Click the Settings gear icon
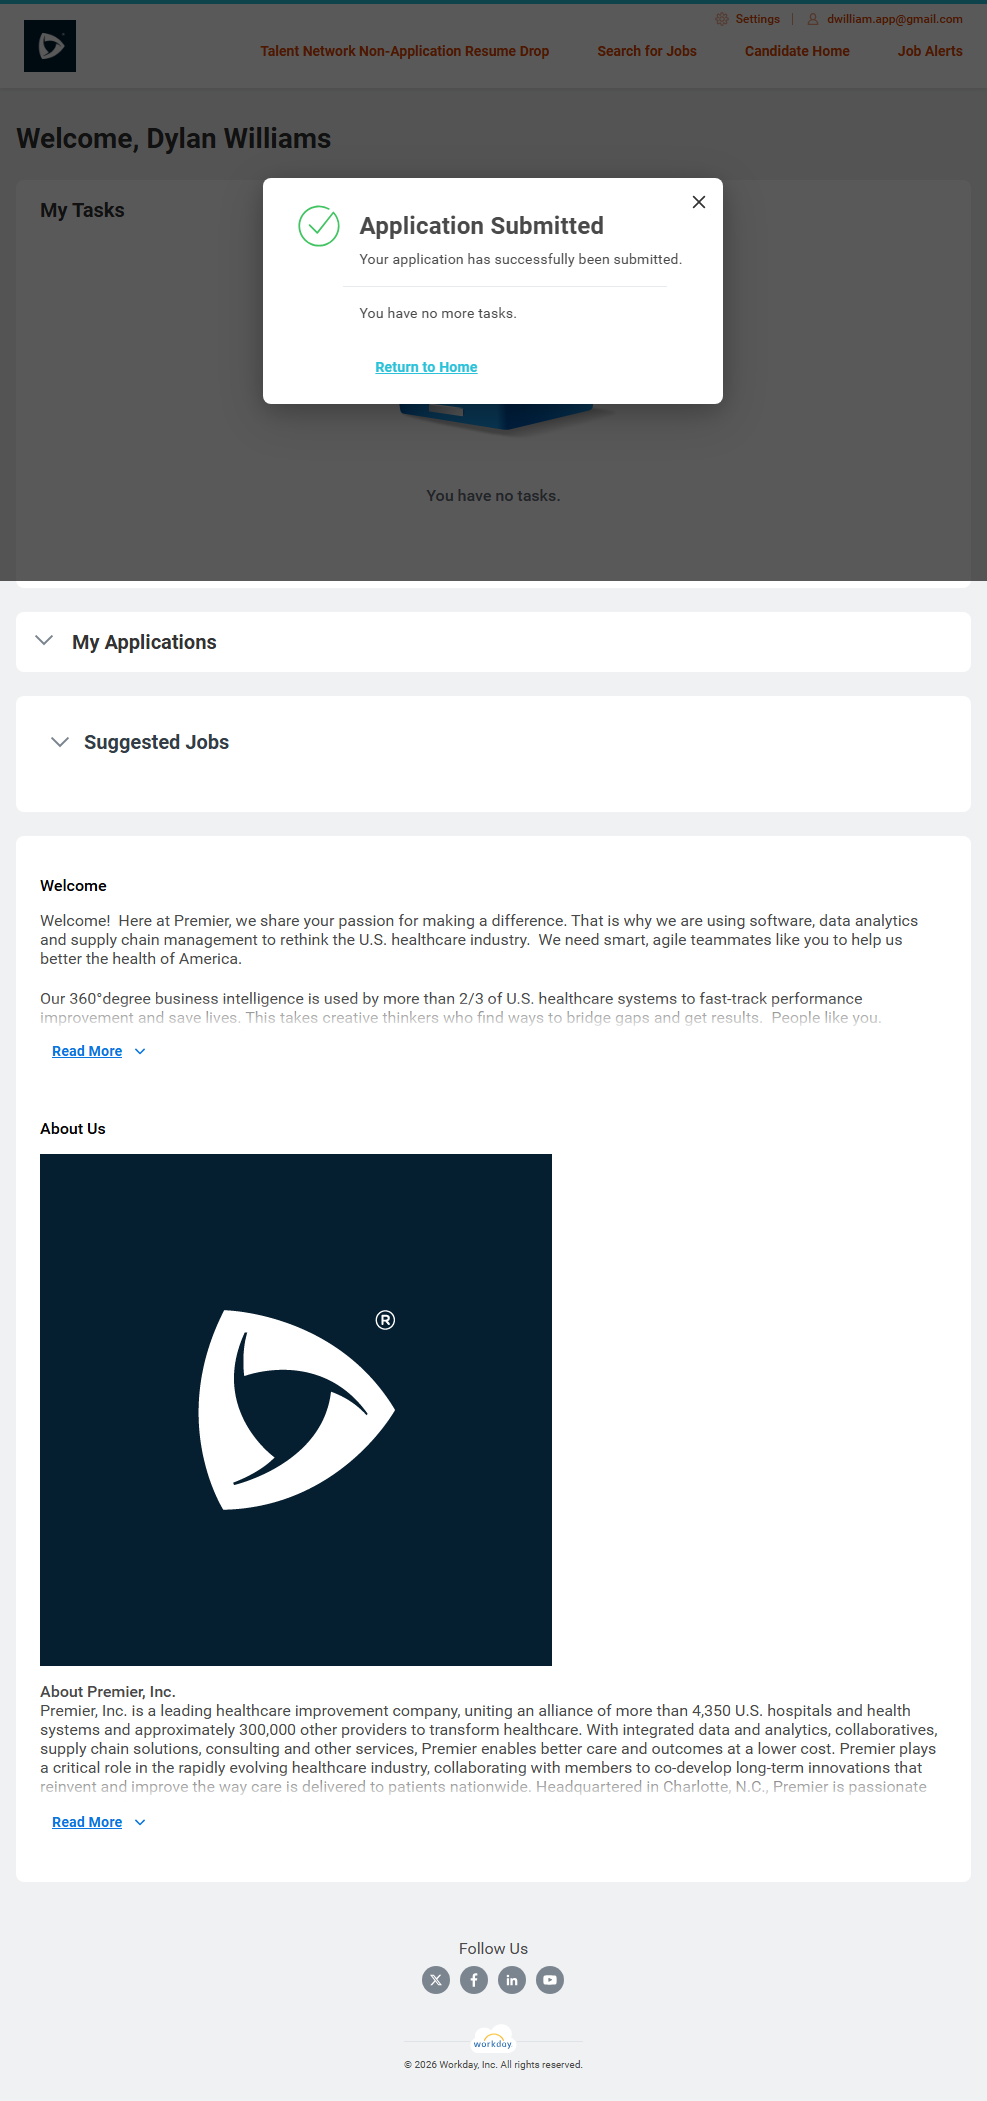The height and width of the screenshot is (2101, 987). pos(722,19)
